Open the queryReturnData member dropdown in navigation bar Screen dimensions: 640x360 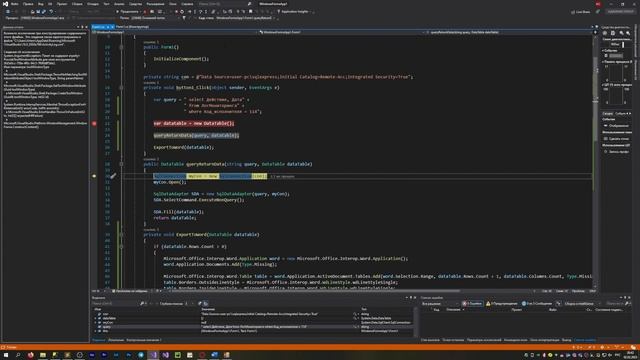coord(508,32)
